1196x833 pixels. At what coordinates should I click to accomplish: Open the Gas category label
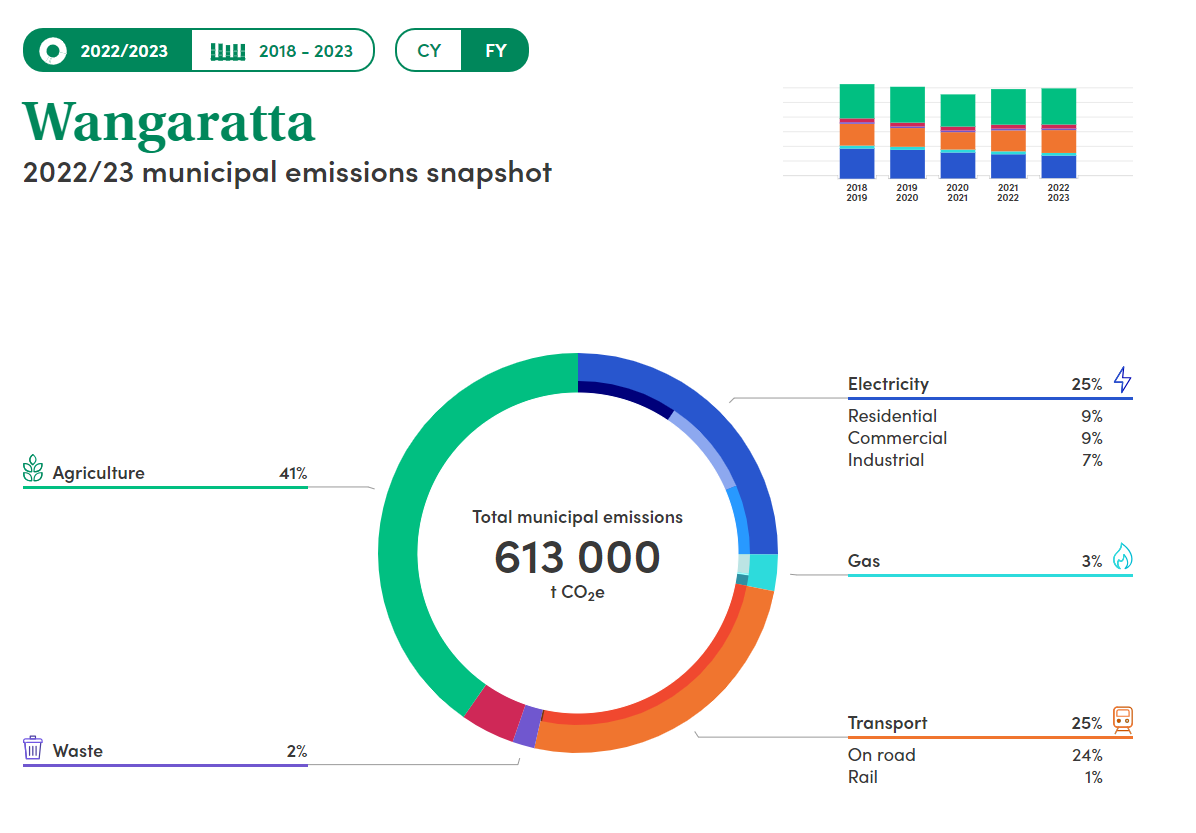(x=864, y=561)
